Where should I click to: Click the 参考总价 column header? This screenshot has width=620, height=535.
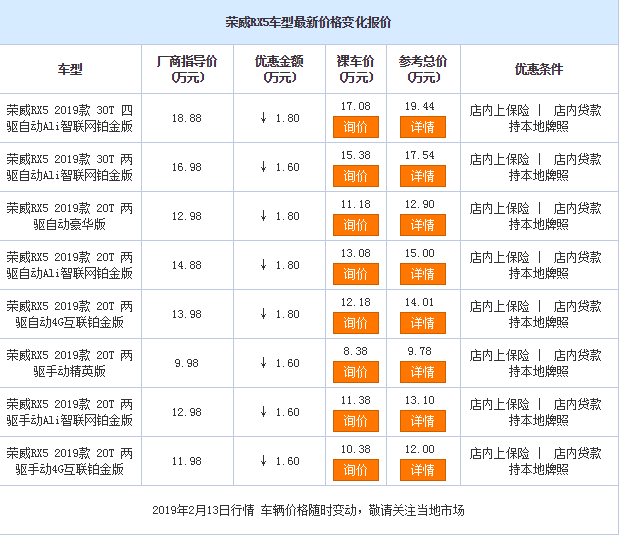coord(423,69)
